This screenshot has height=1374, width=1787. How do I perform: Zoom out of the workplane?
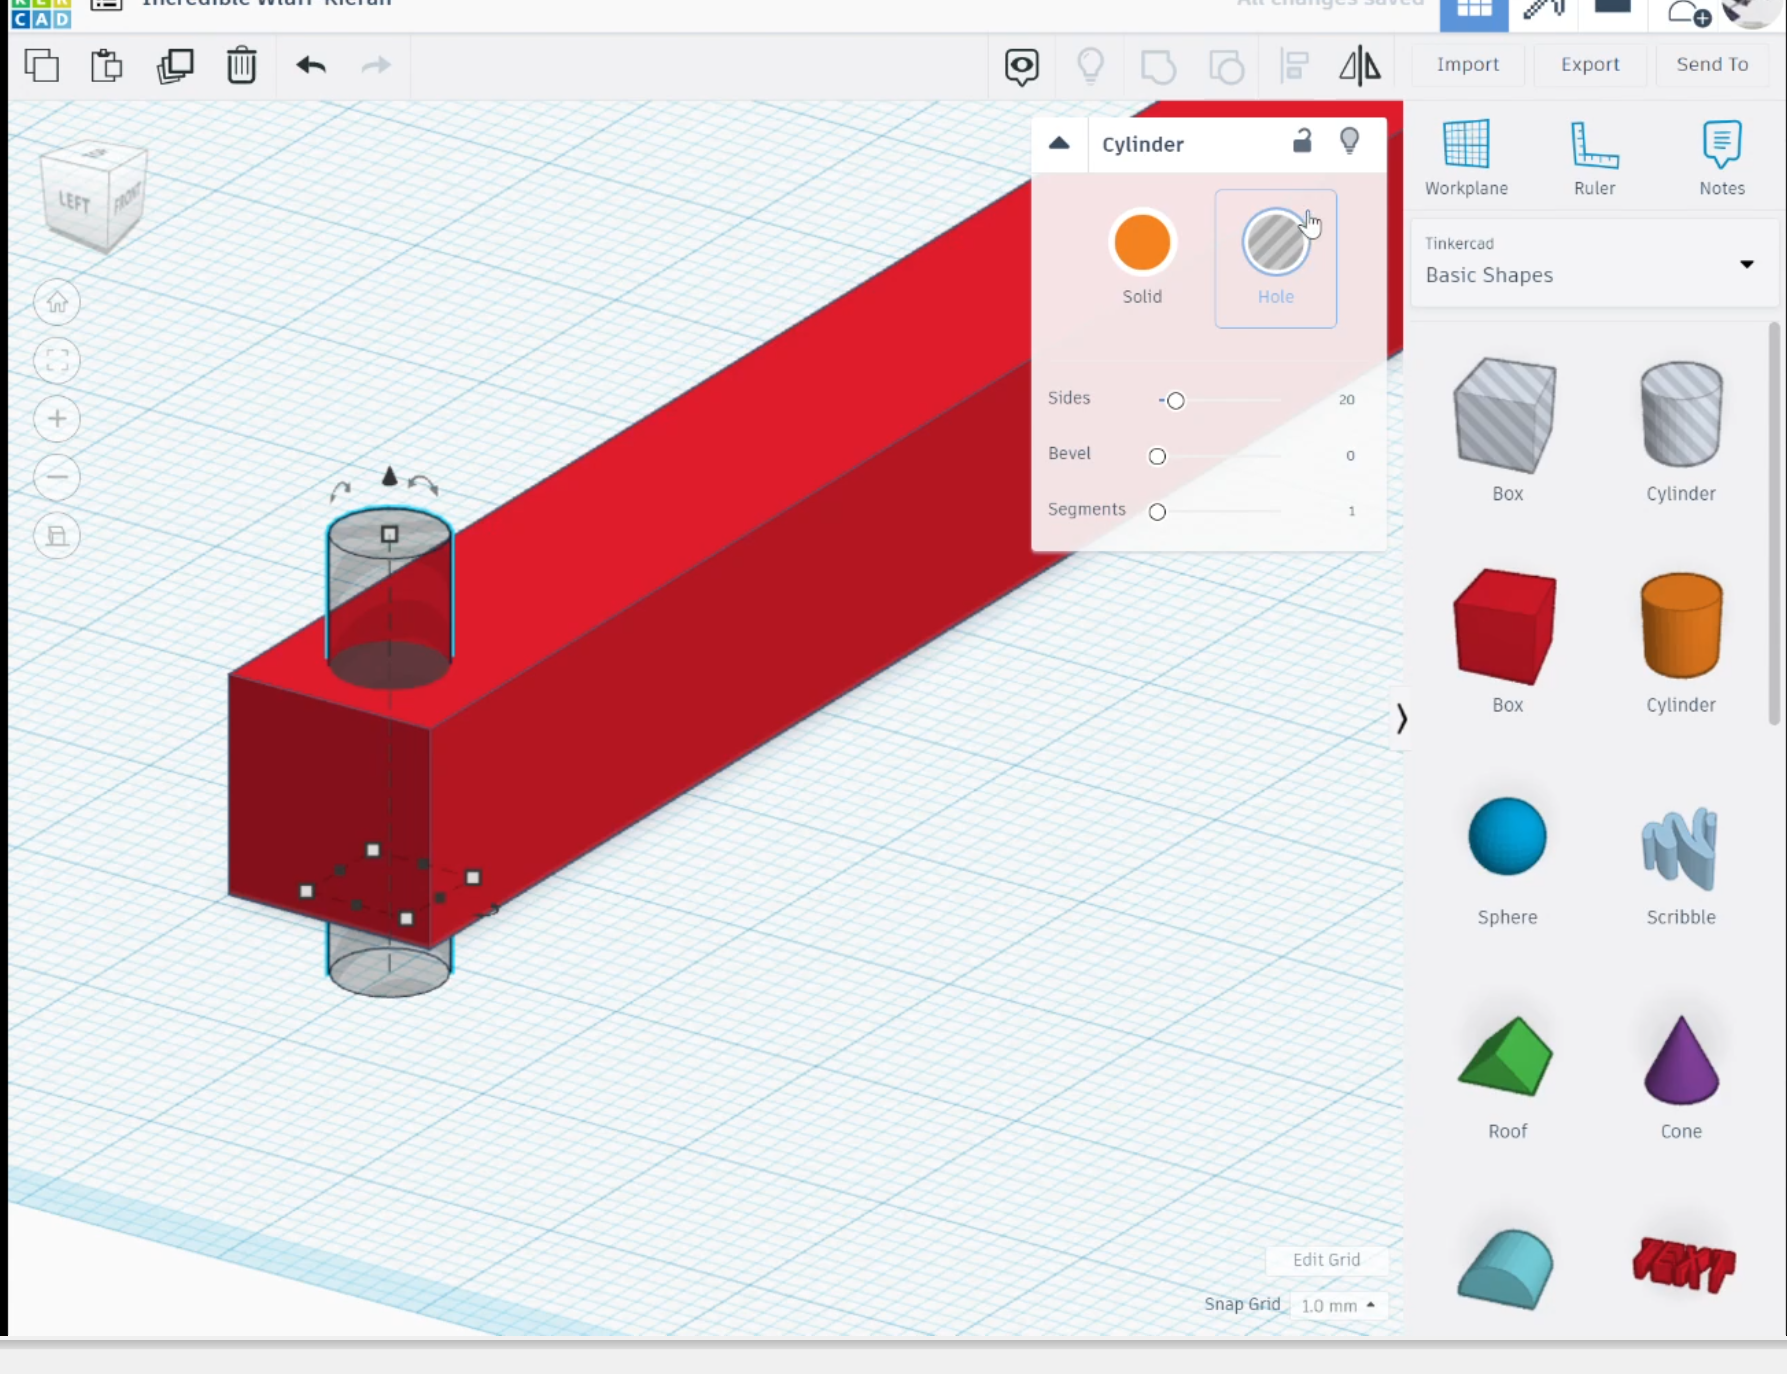[57, 477]
